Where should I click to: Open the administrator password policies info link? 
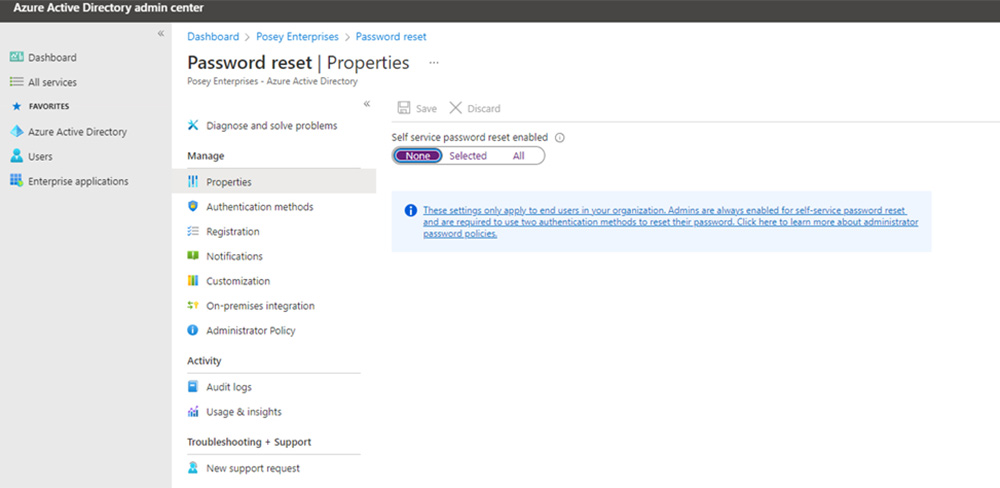pyautogui.click(x=670, y=222)
